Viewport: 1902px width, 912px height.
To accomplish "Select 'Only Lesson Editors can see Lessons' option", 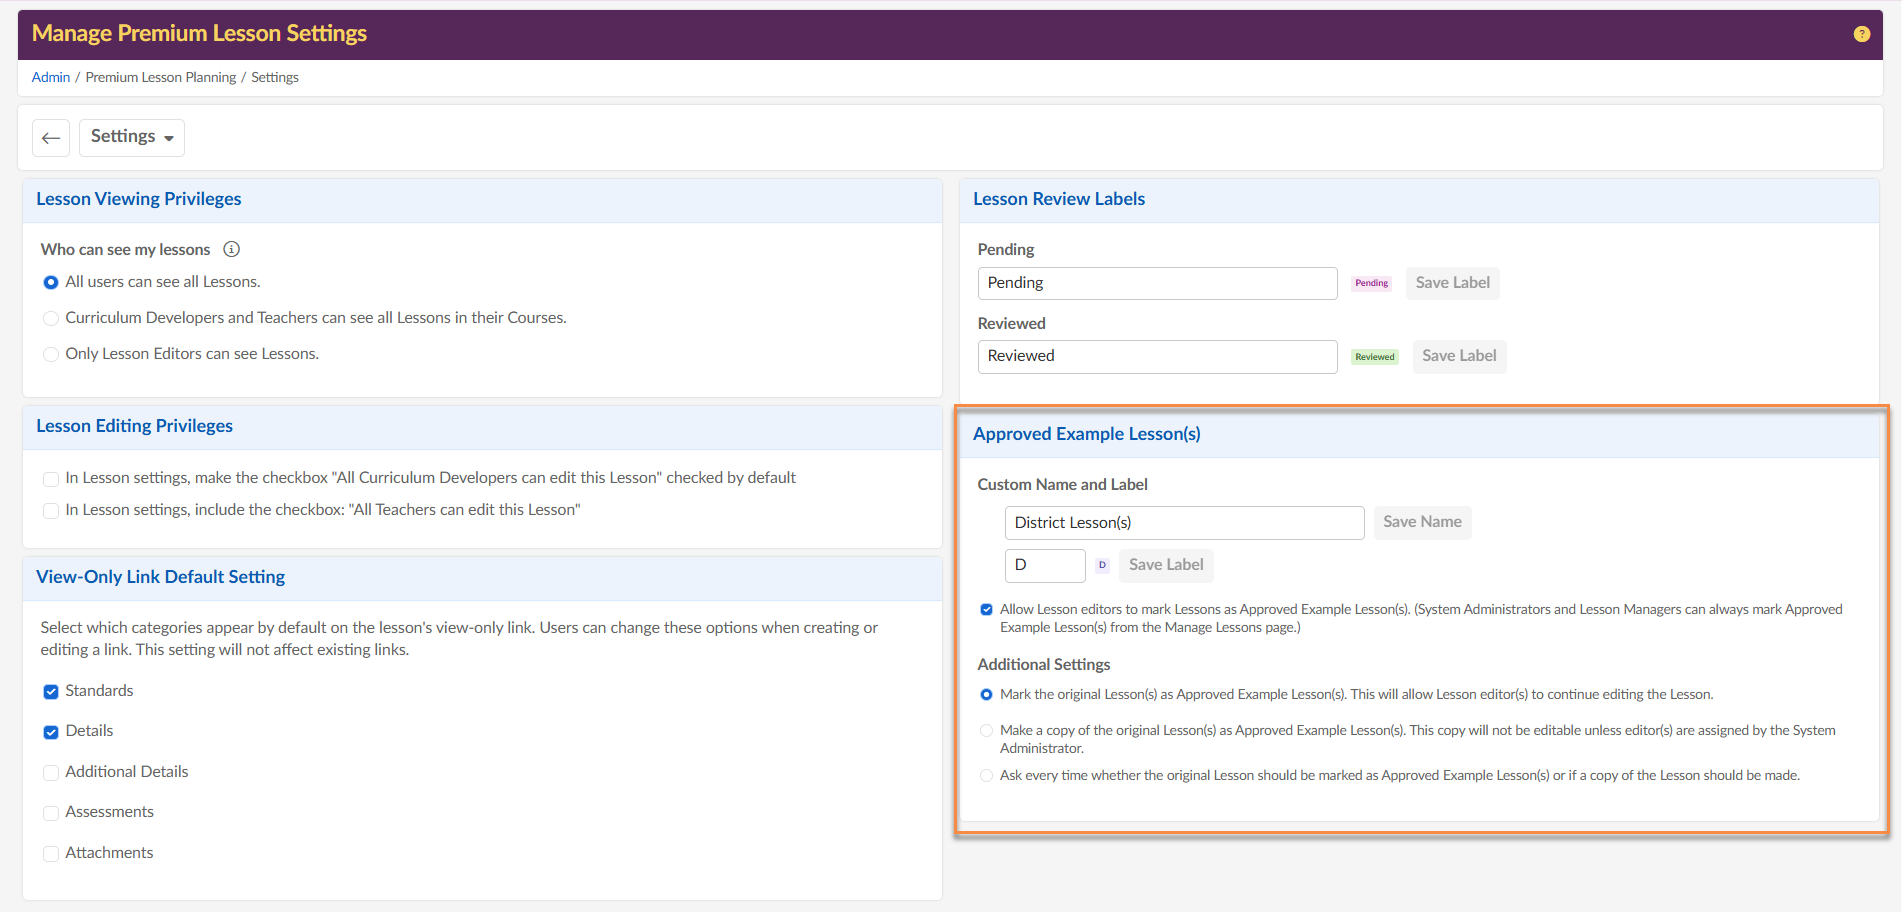I will point(51,354).
